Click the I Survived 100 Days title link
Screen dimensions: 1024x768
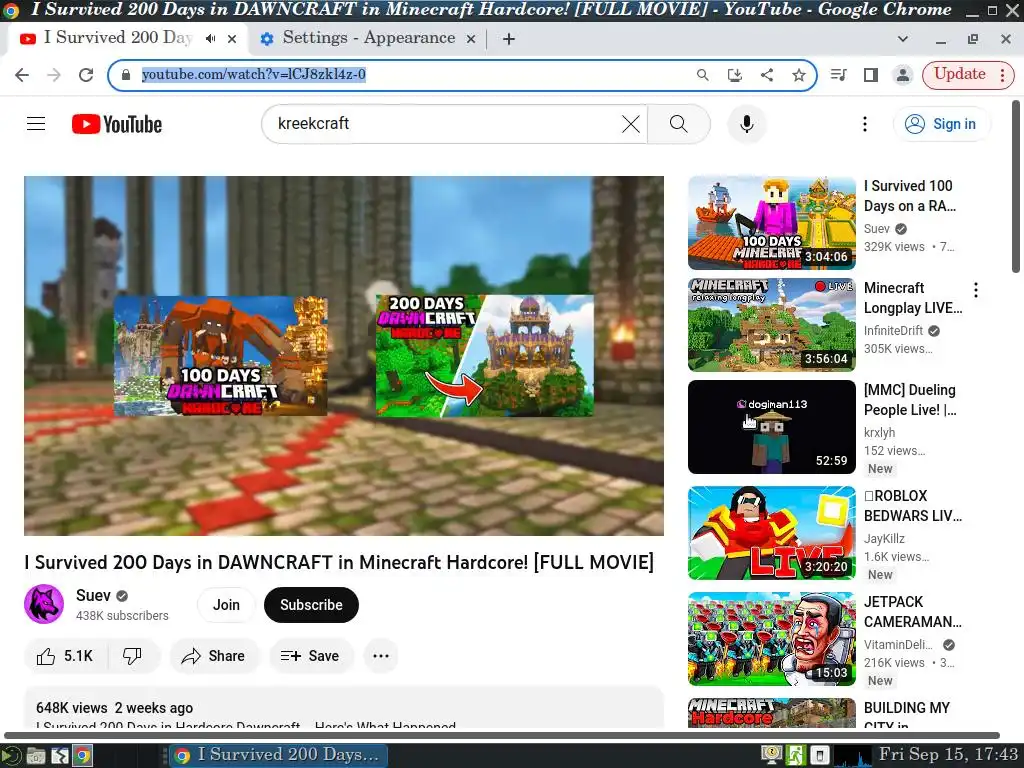click(910, 196)
